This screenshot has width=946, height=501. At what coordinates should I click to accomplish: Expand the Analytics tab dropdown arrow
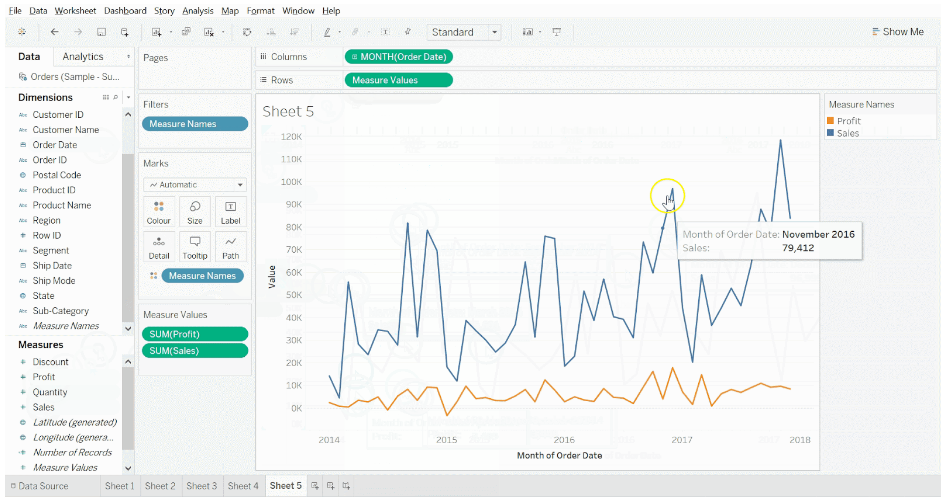pyautogui.click(x=128, y=57)
